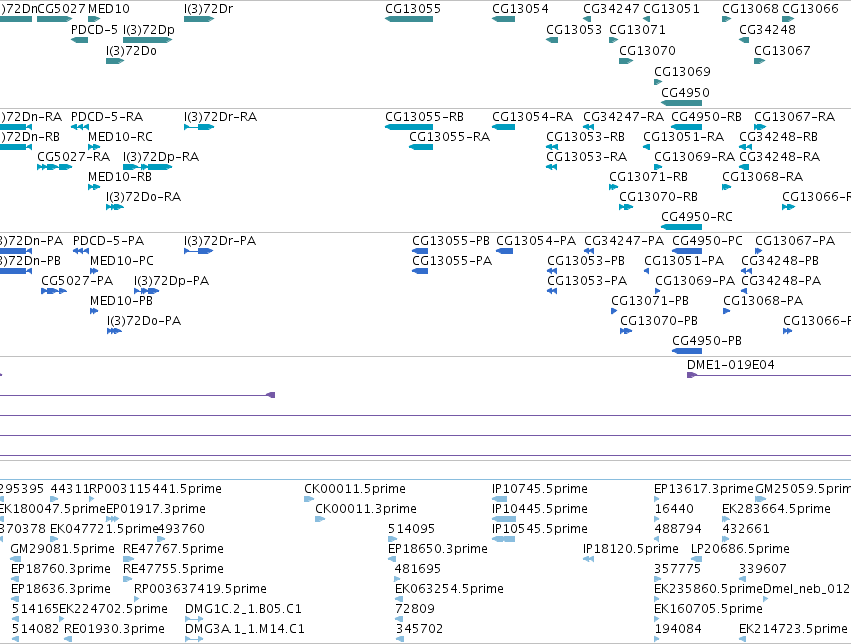851x644 pixels.
Task: Click EST EP18760.3prime
Action: 61,569
